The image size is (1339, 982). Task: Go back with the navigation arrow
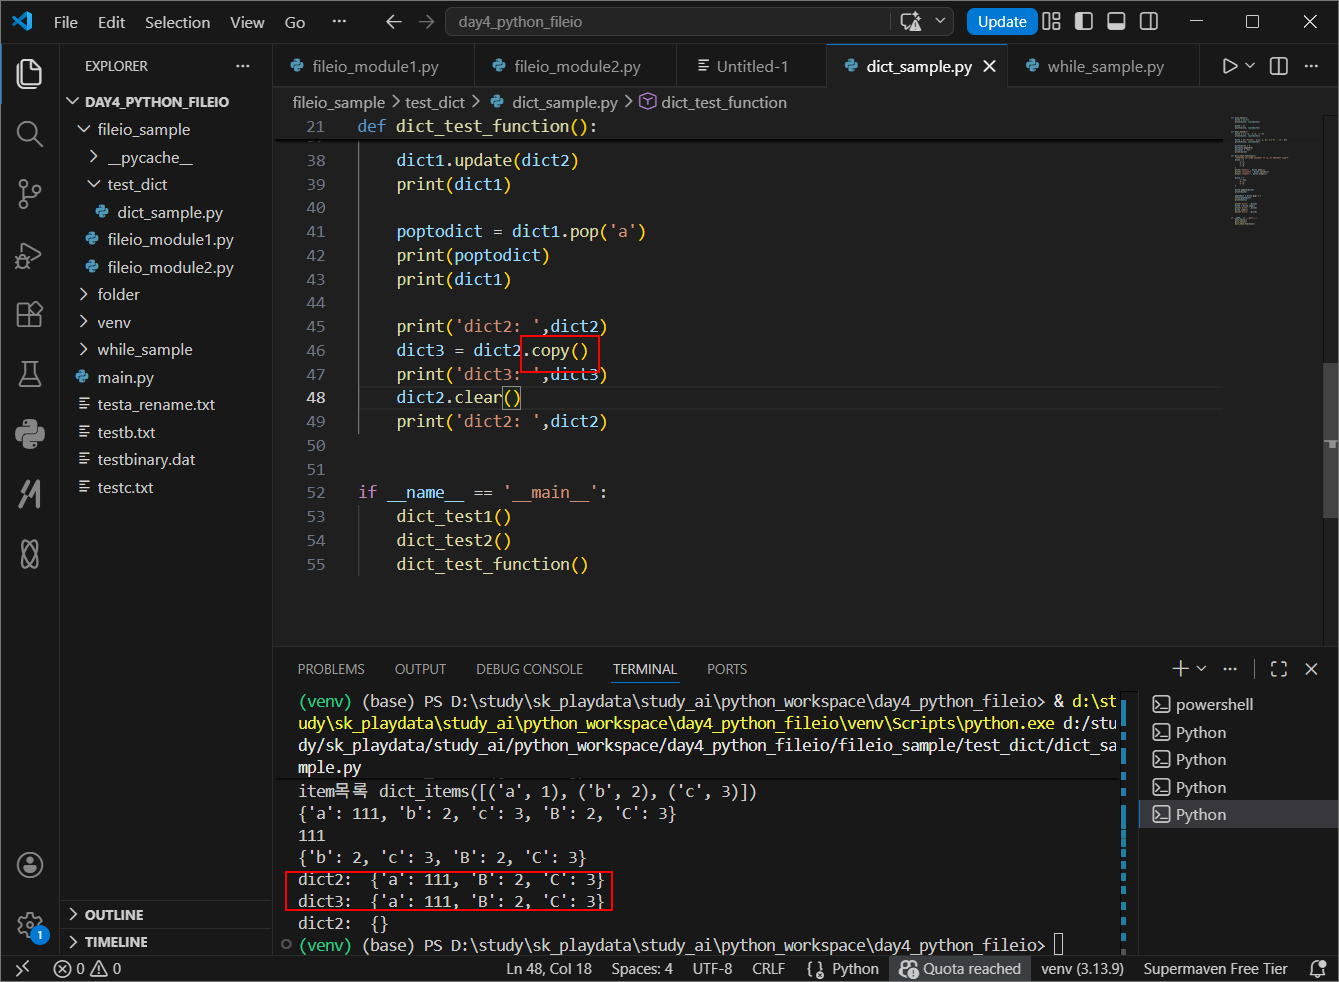394,21
